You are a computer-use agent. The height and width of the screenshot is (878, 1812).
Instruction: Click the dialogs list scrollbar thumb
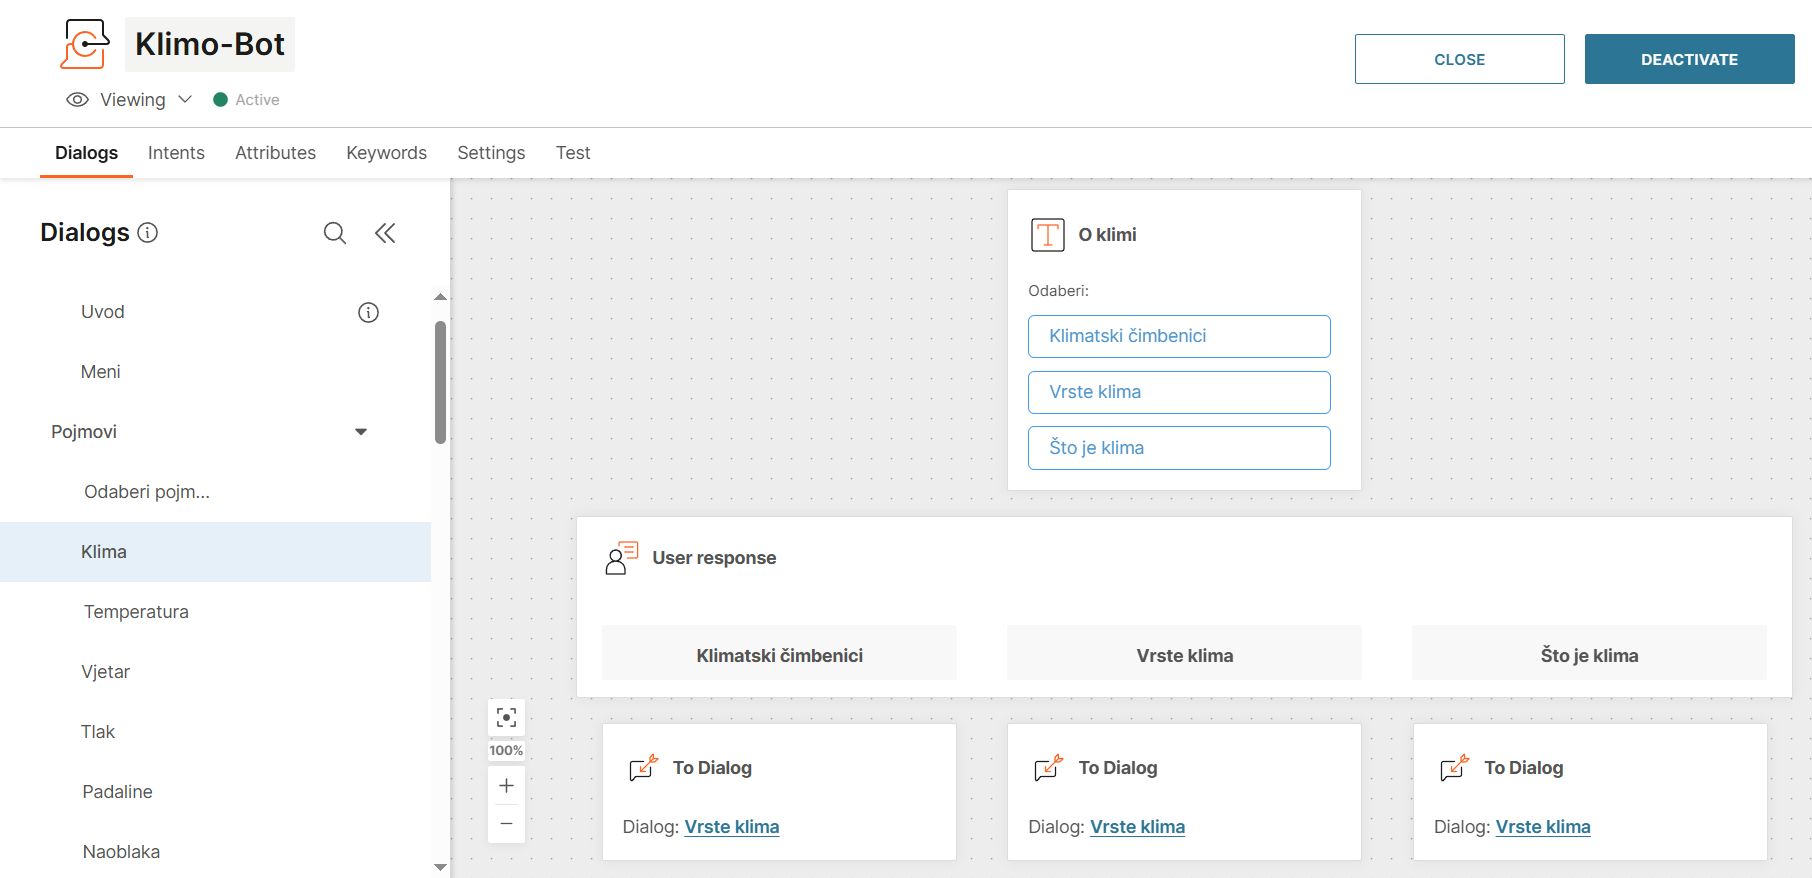click(440, 382)
